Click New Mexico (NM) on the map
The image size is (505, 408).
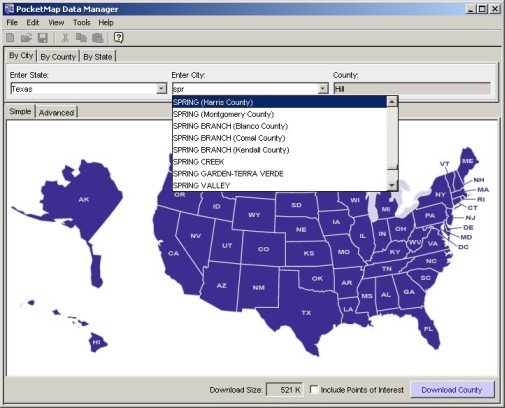click(259, 287)
